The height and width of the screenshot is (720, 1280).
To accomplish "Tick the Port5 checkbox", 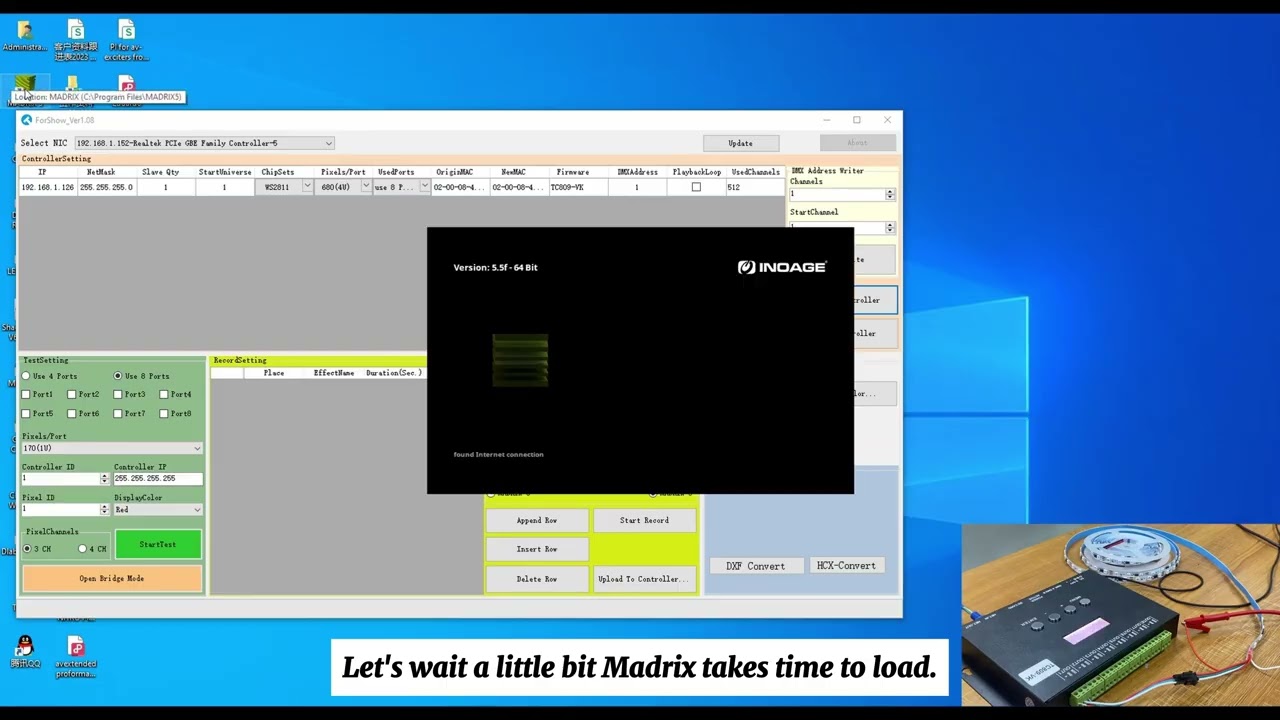I will click(26, 413).
